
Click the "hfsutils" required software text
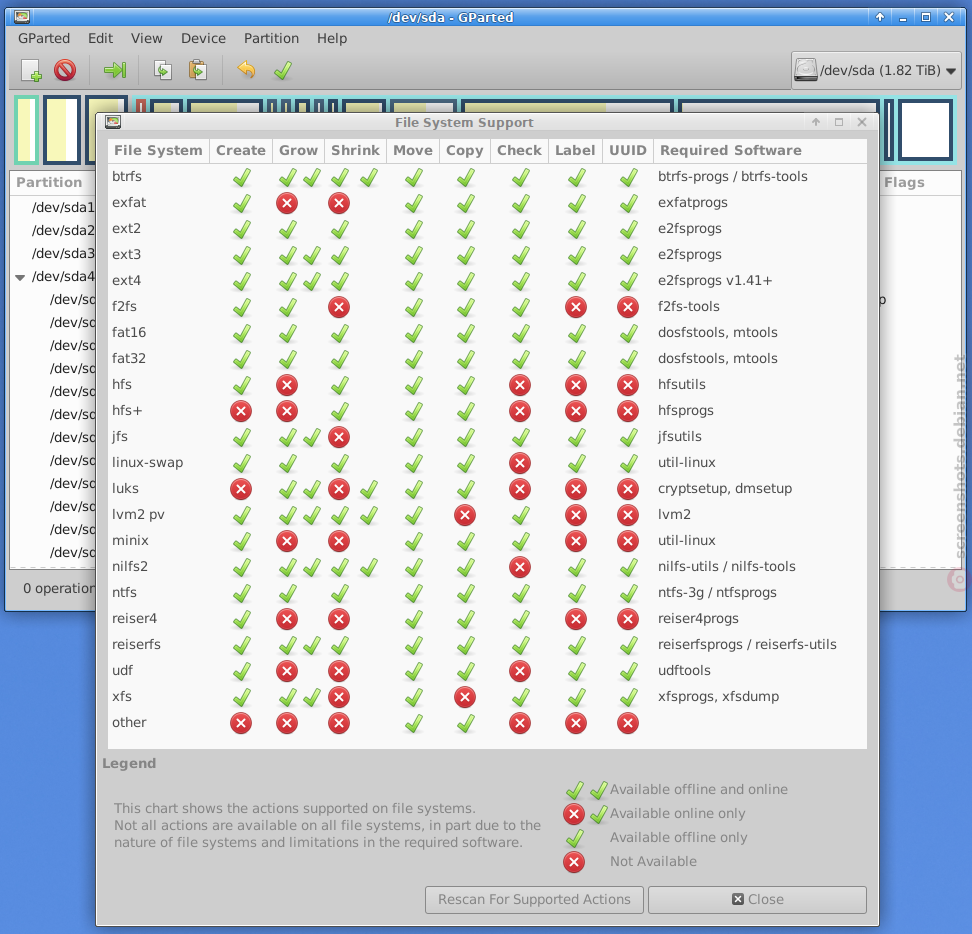pyautogui.click(x=682, y=385)
